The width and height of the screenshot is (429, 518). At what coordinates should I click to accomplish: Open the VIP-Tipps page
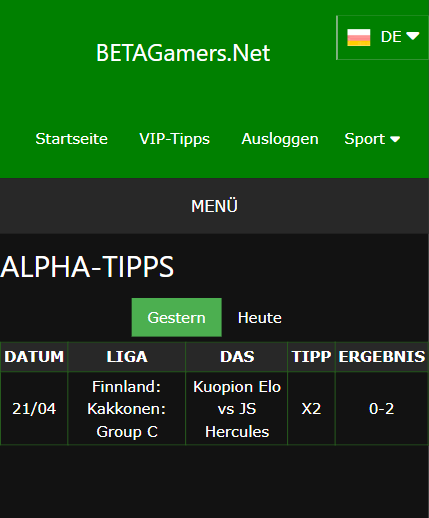pos(175,139)
